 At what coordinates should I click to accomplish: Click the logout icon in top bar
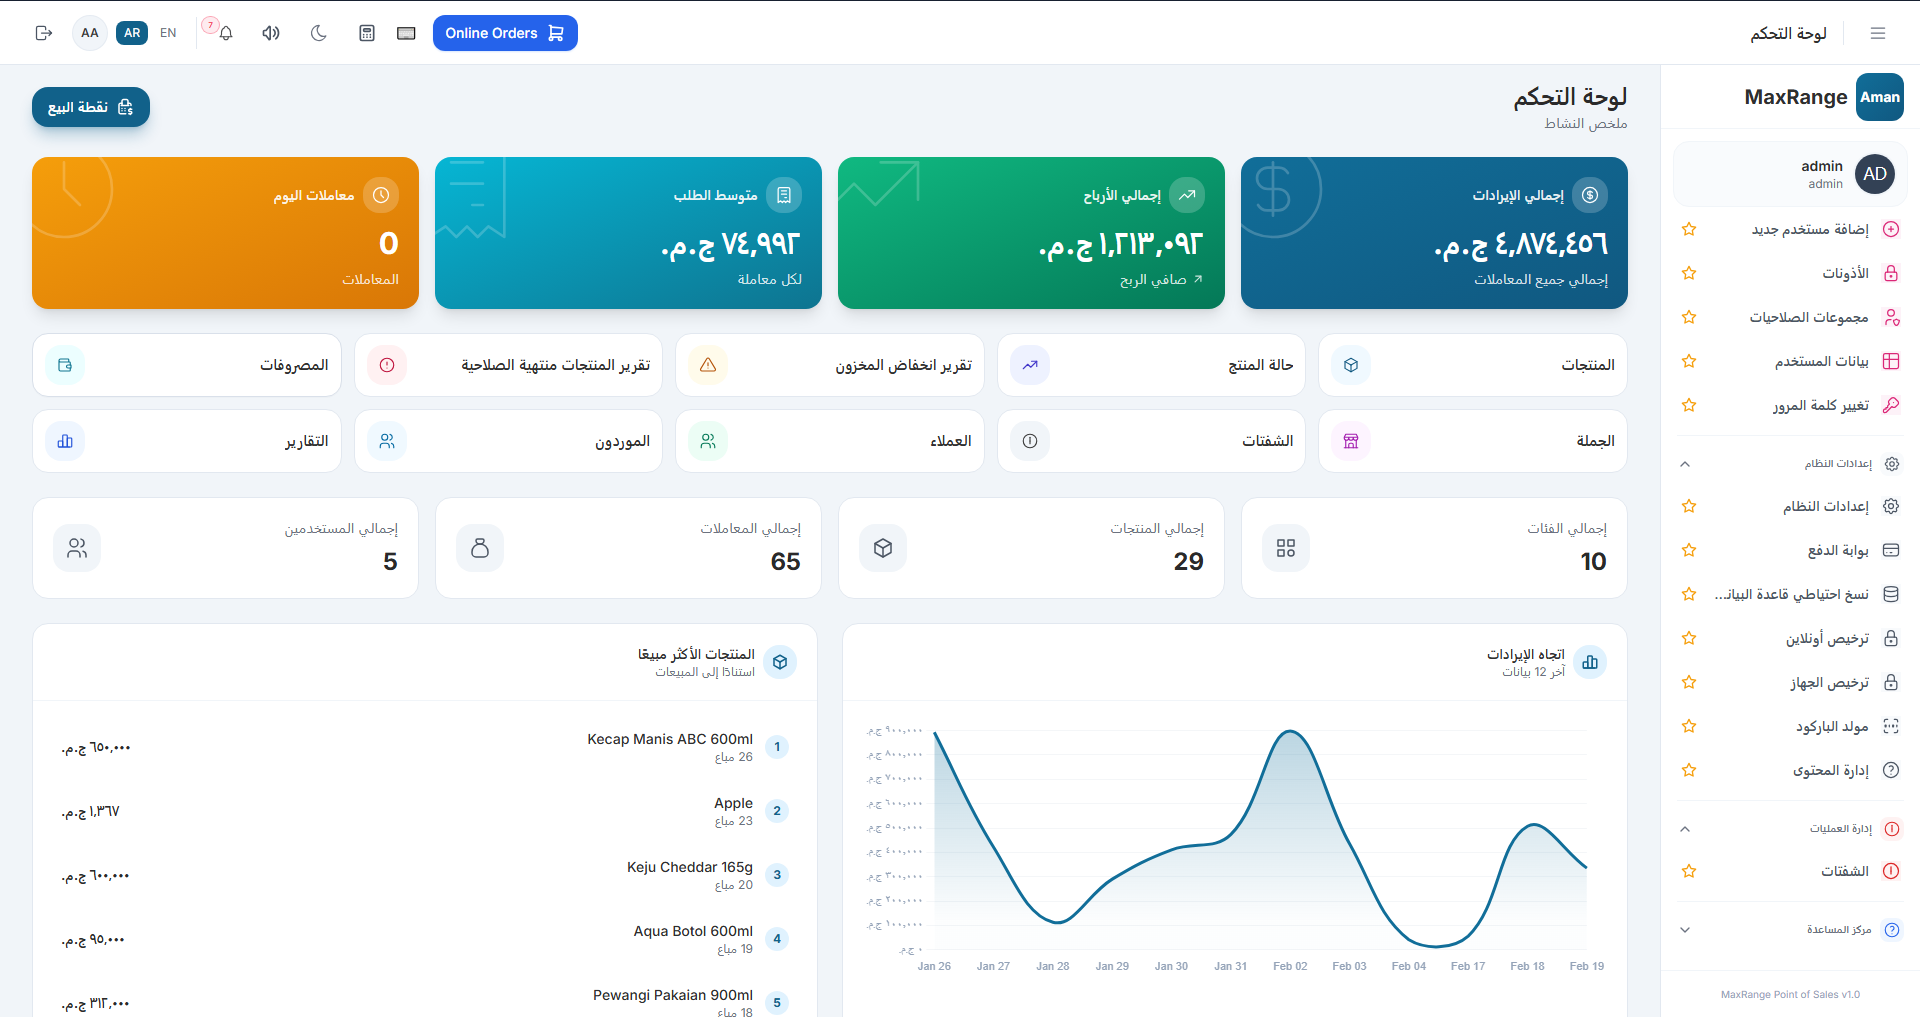click(x=43, y=33)
